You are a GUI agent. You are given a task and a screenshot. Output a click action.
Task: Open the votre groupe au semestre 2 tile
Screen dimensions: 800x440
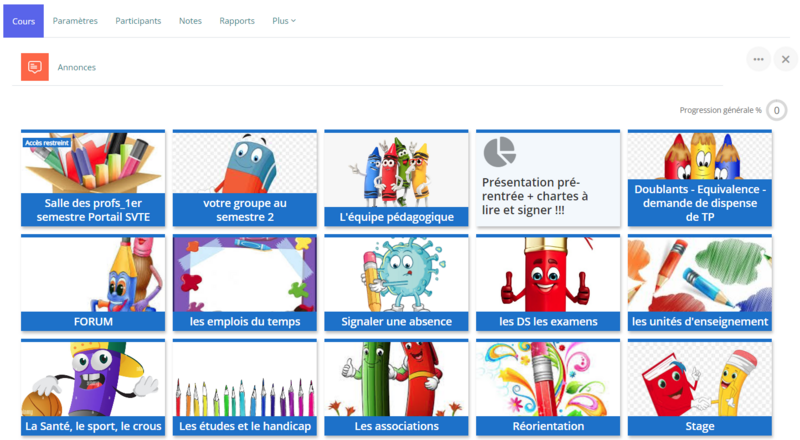click(x=245, y=178)
